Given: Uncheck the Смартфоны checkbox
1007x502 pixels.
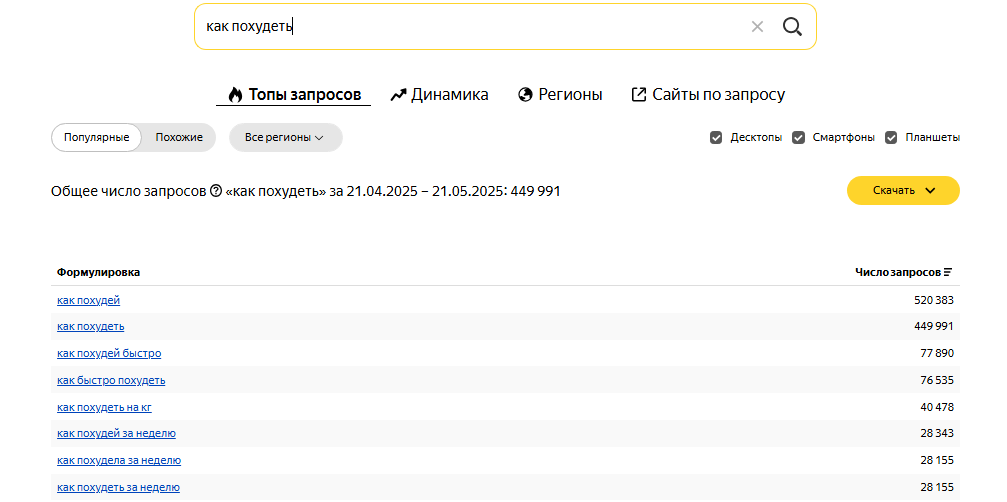Looking at the screenshot, I should point(798,137).
